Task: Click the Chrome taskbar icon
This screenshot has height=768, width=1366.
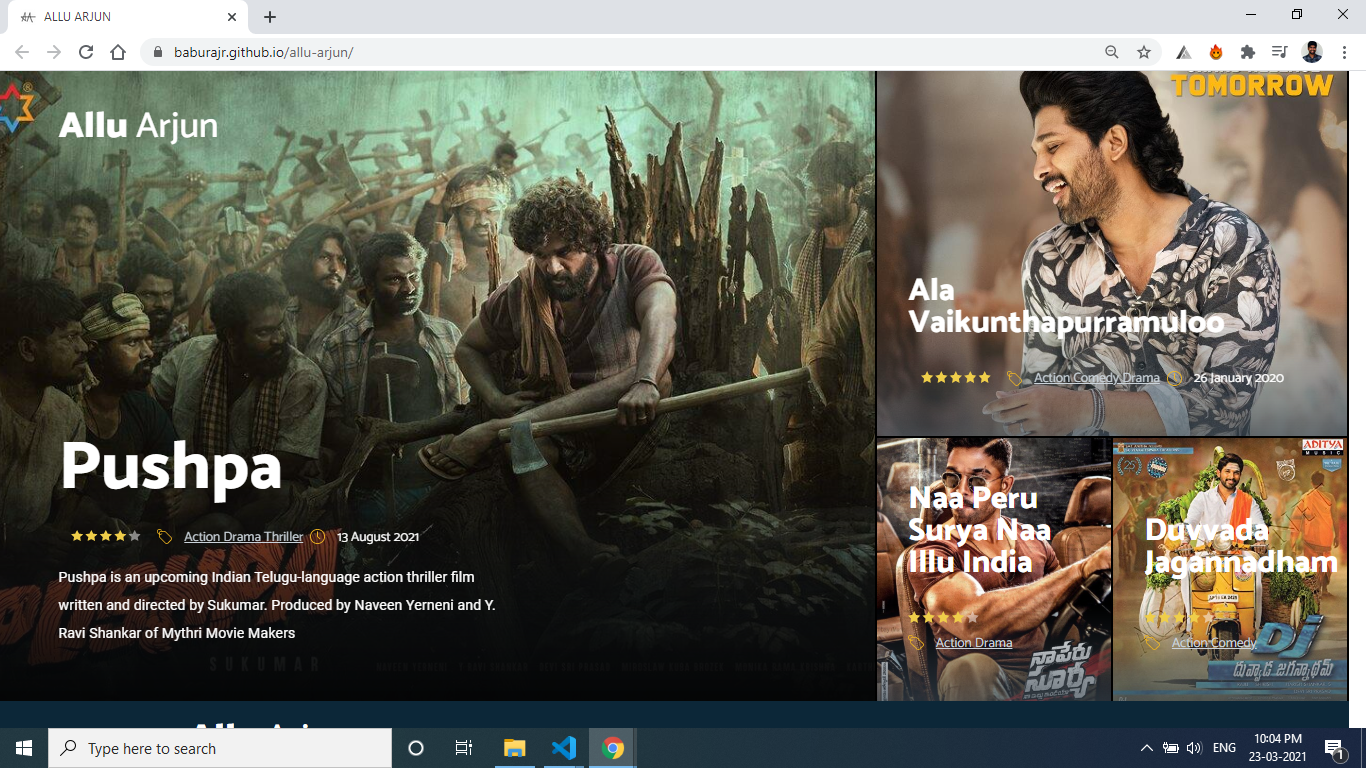Action: (x=613, y=748)
